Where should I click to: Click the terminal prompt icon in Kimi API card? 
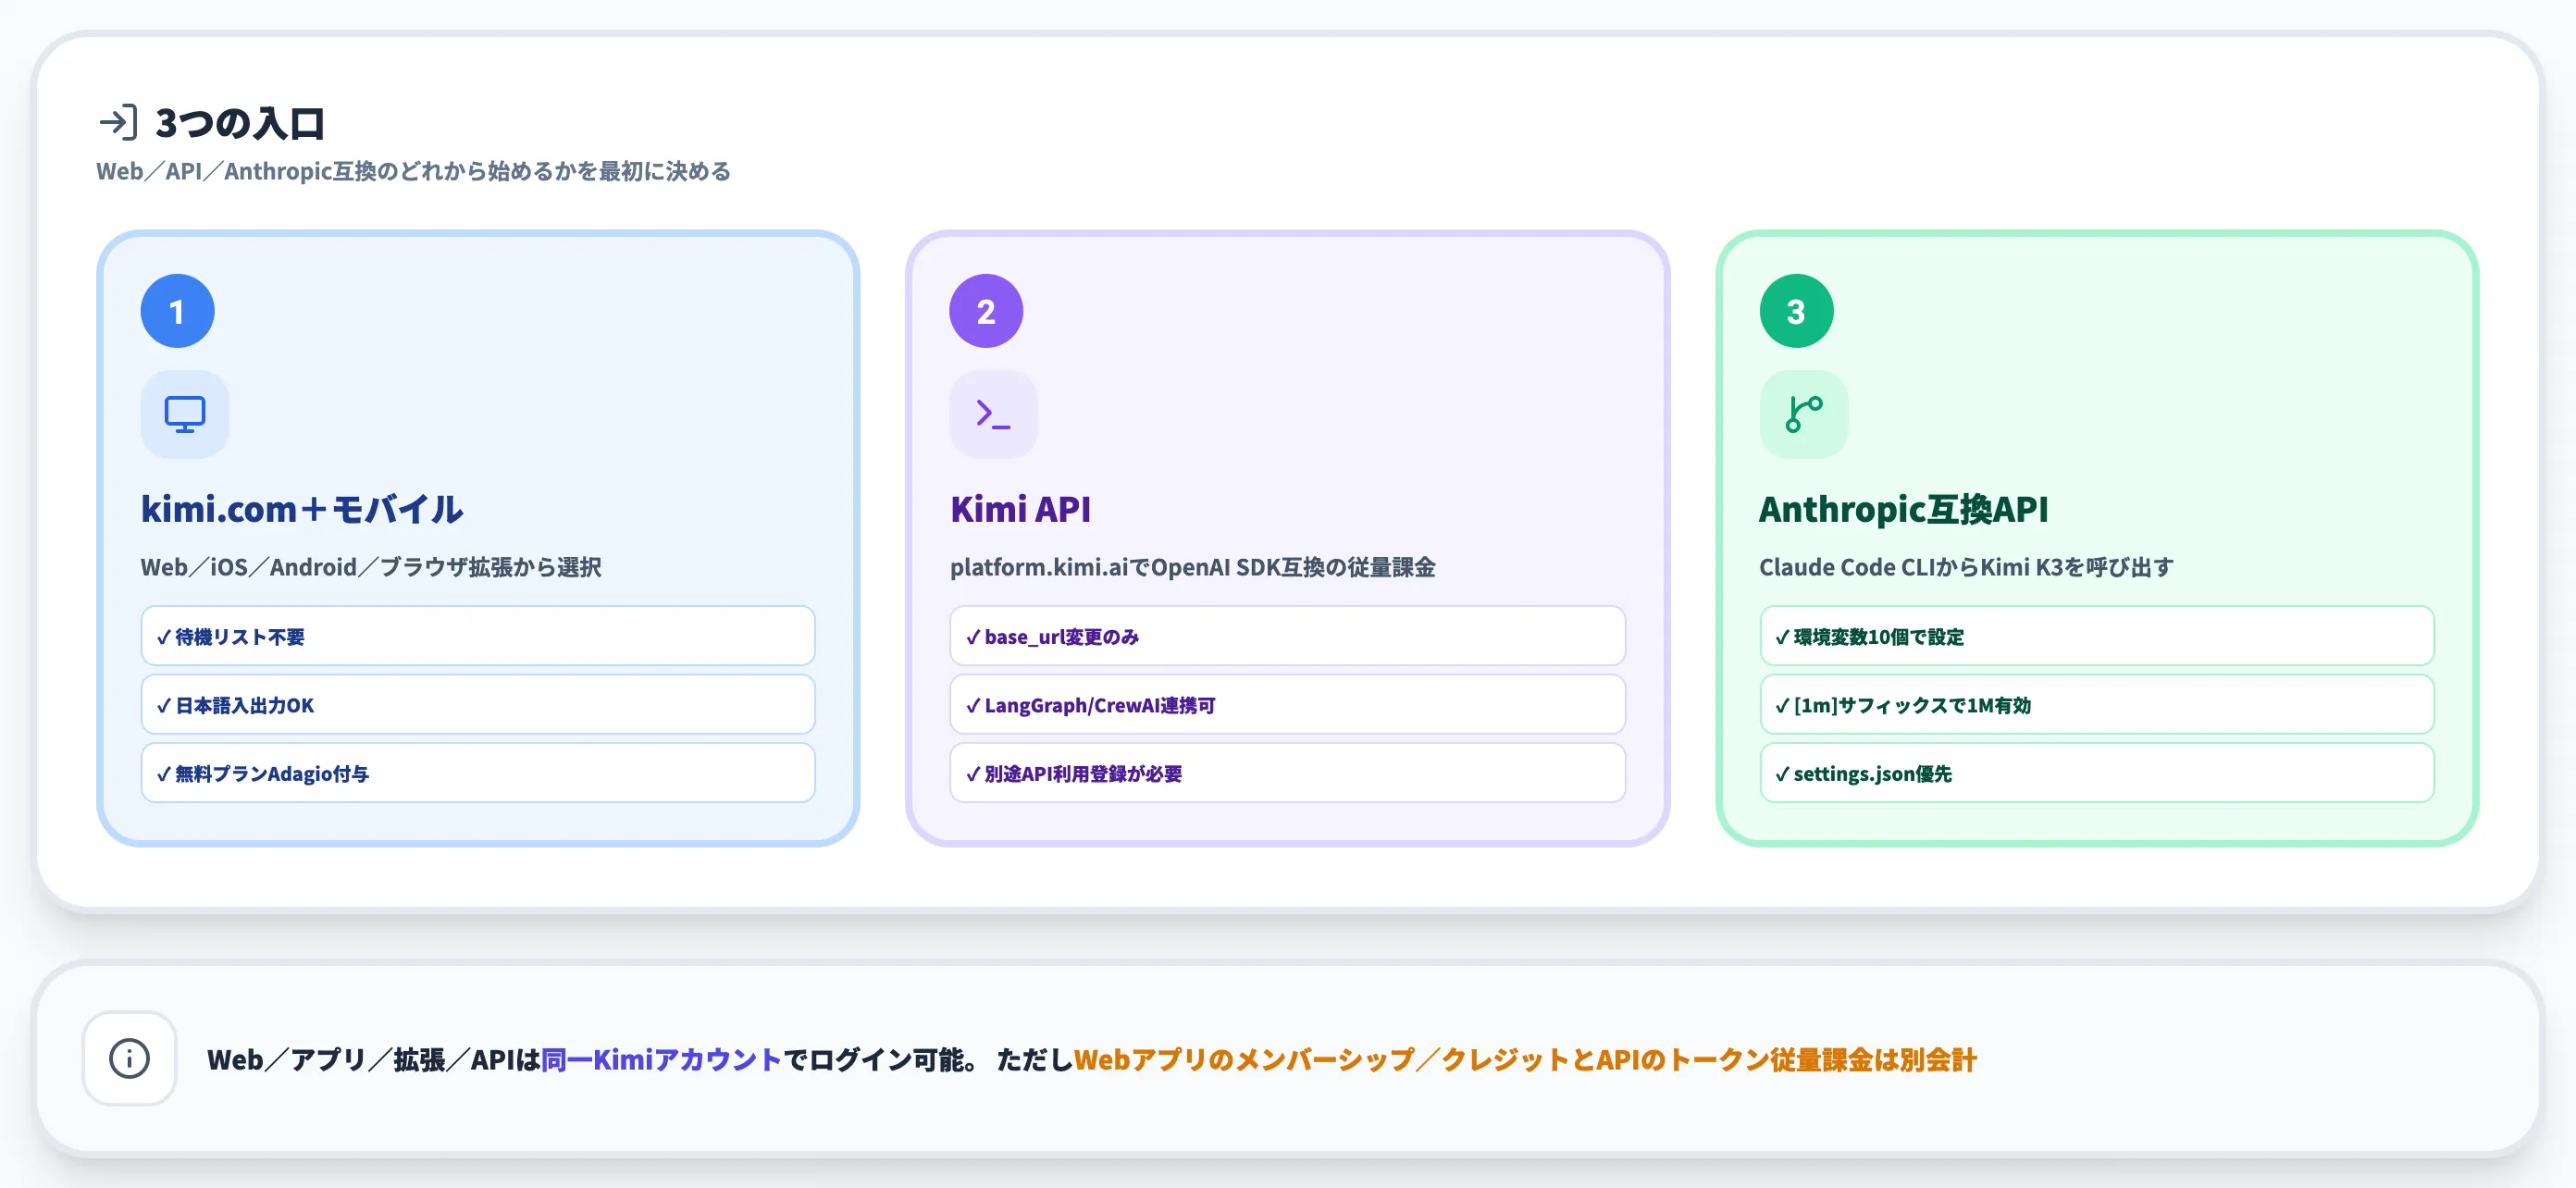point(993,414)
